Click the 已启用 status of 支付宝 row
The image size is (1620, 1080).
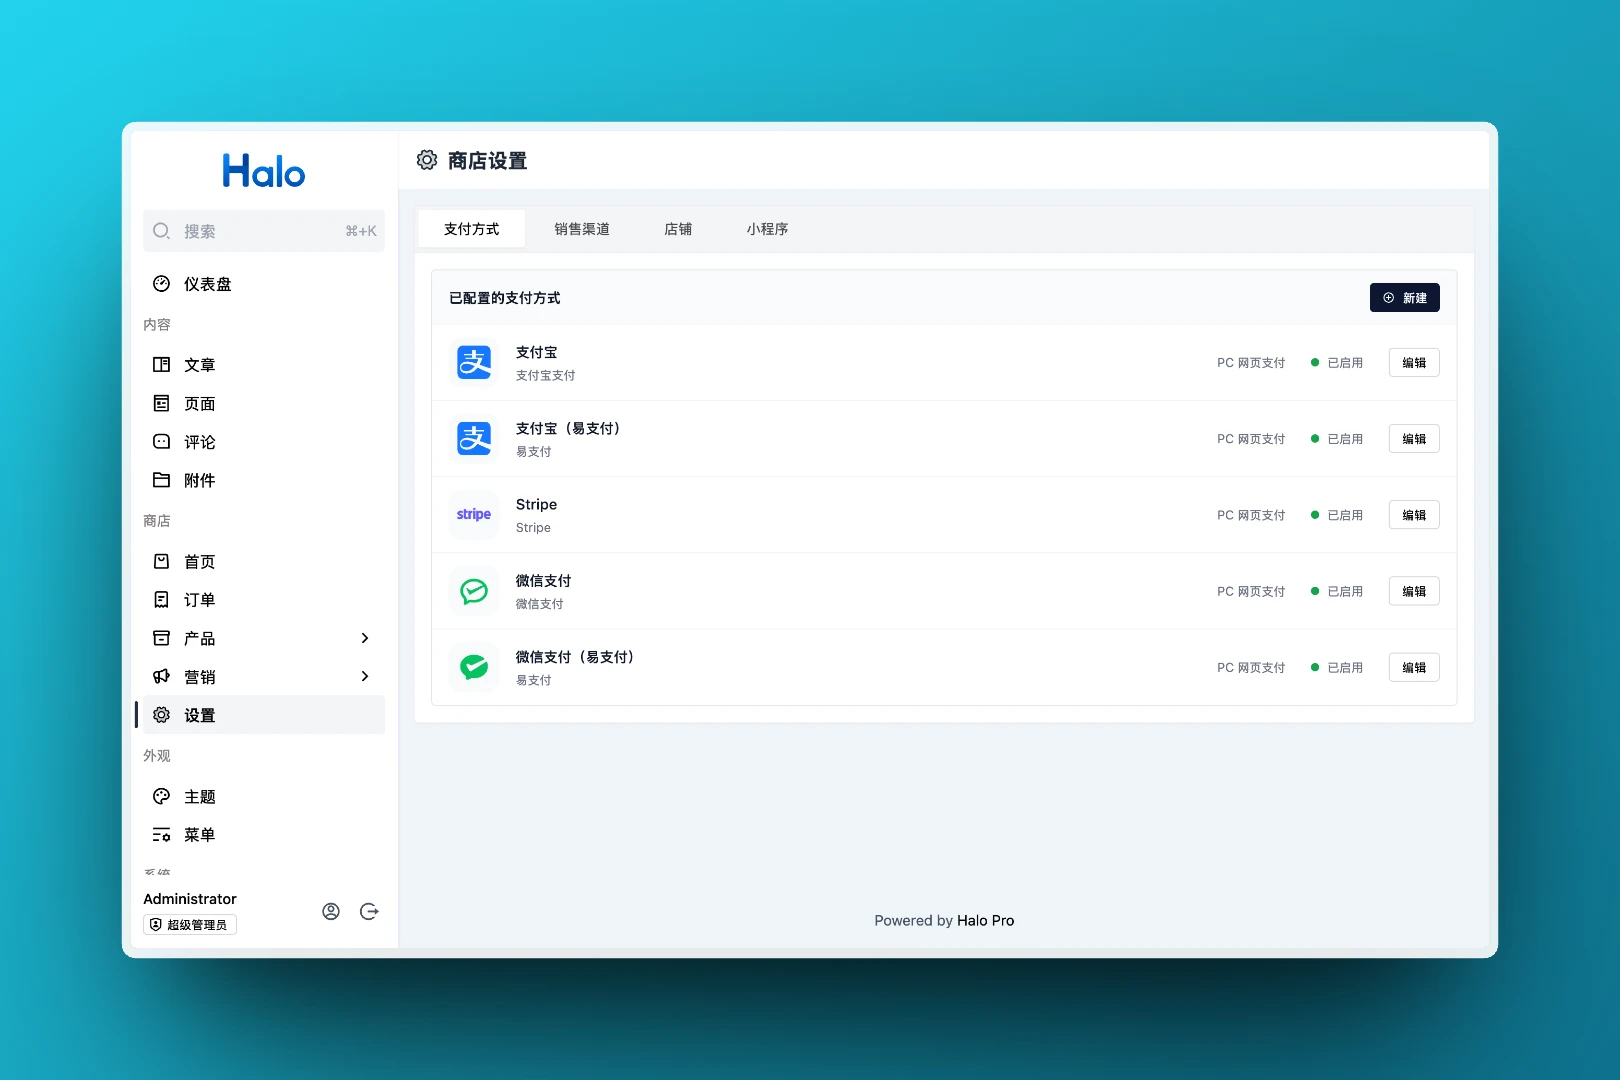[1337, 362]
